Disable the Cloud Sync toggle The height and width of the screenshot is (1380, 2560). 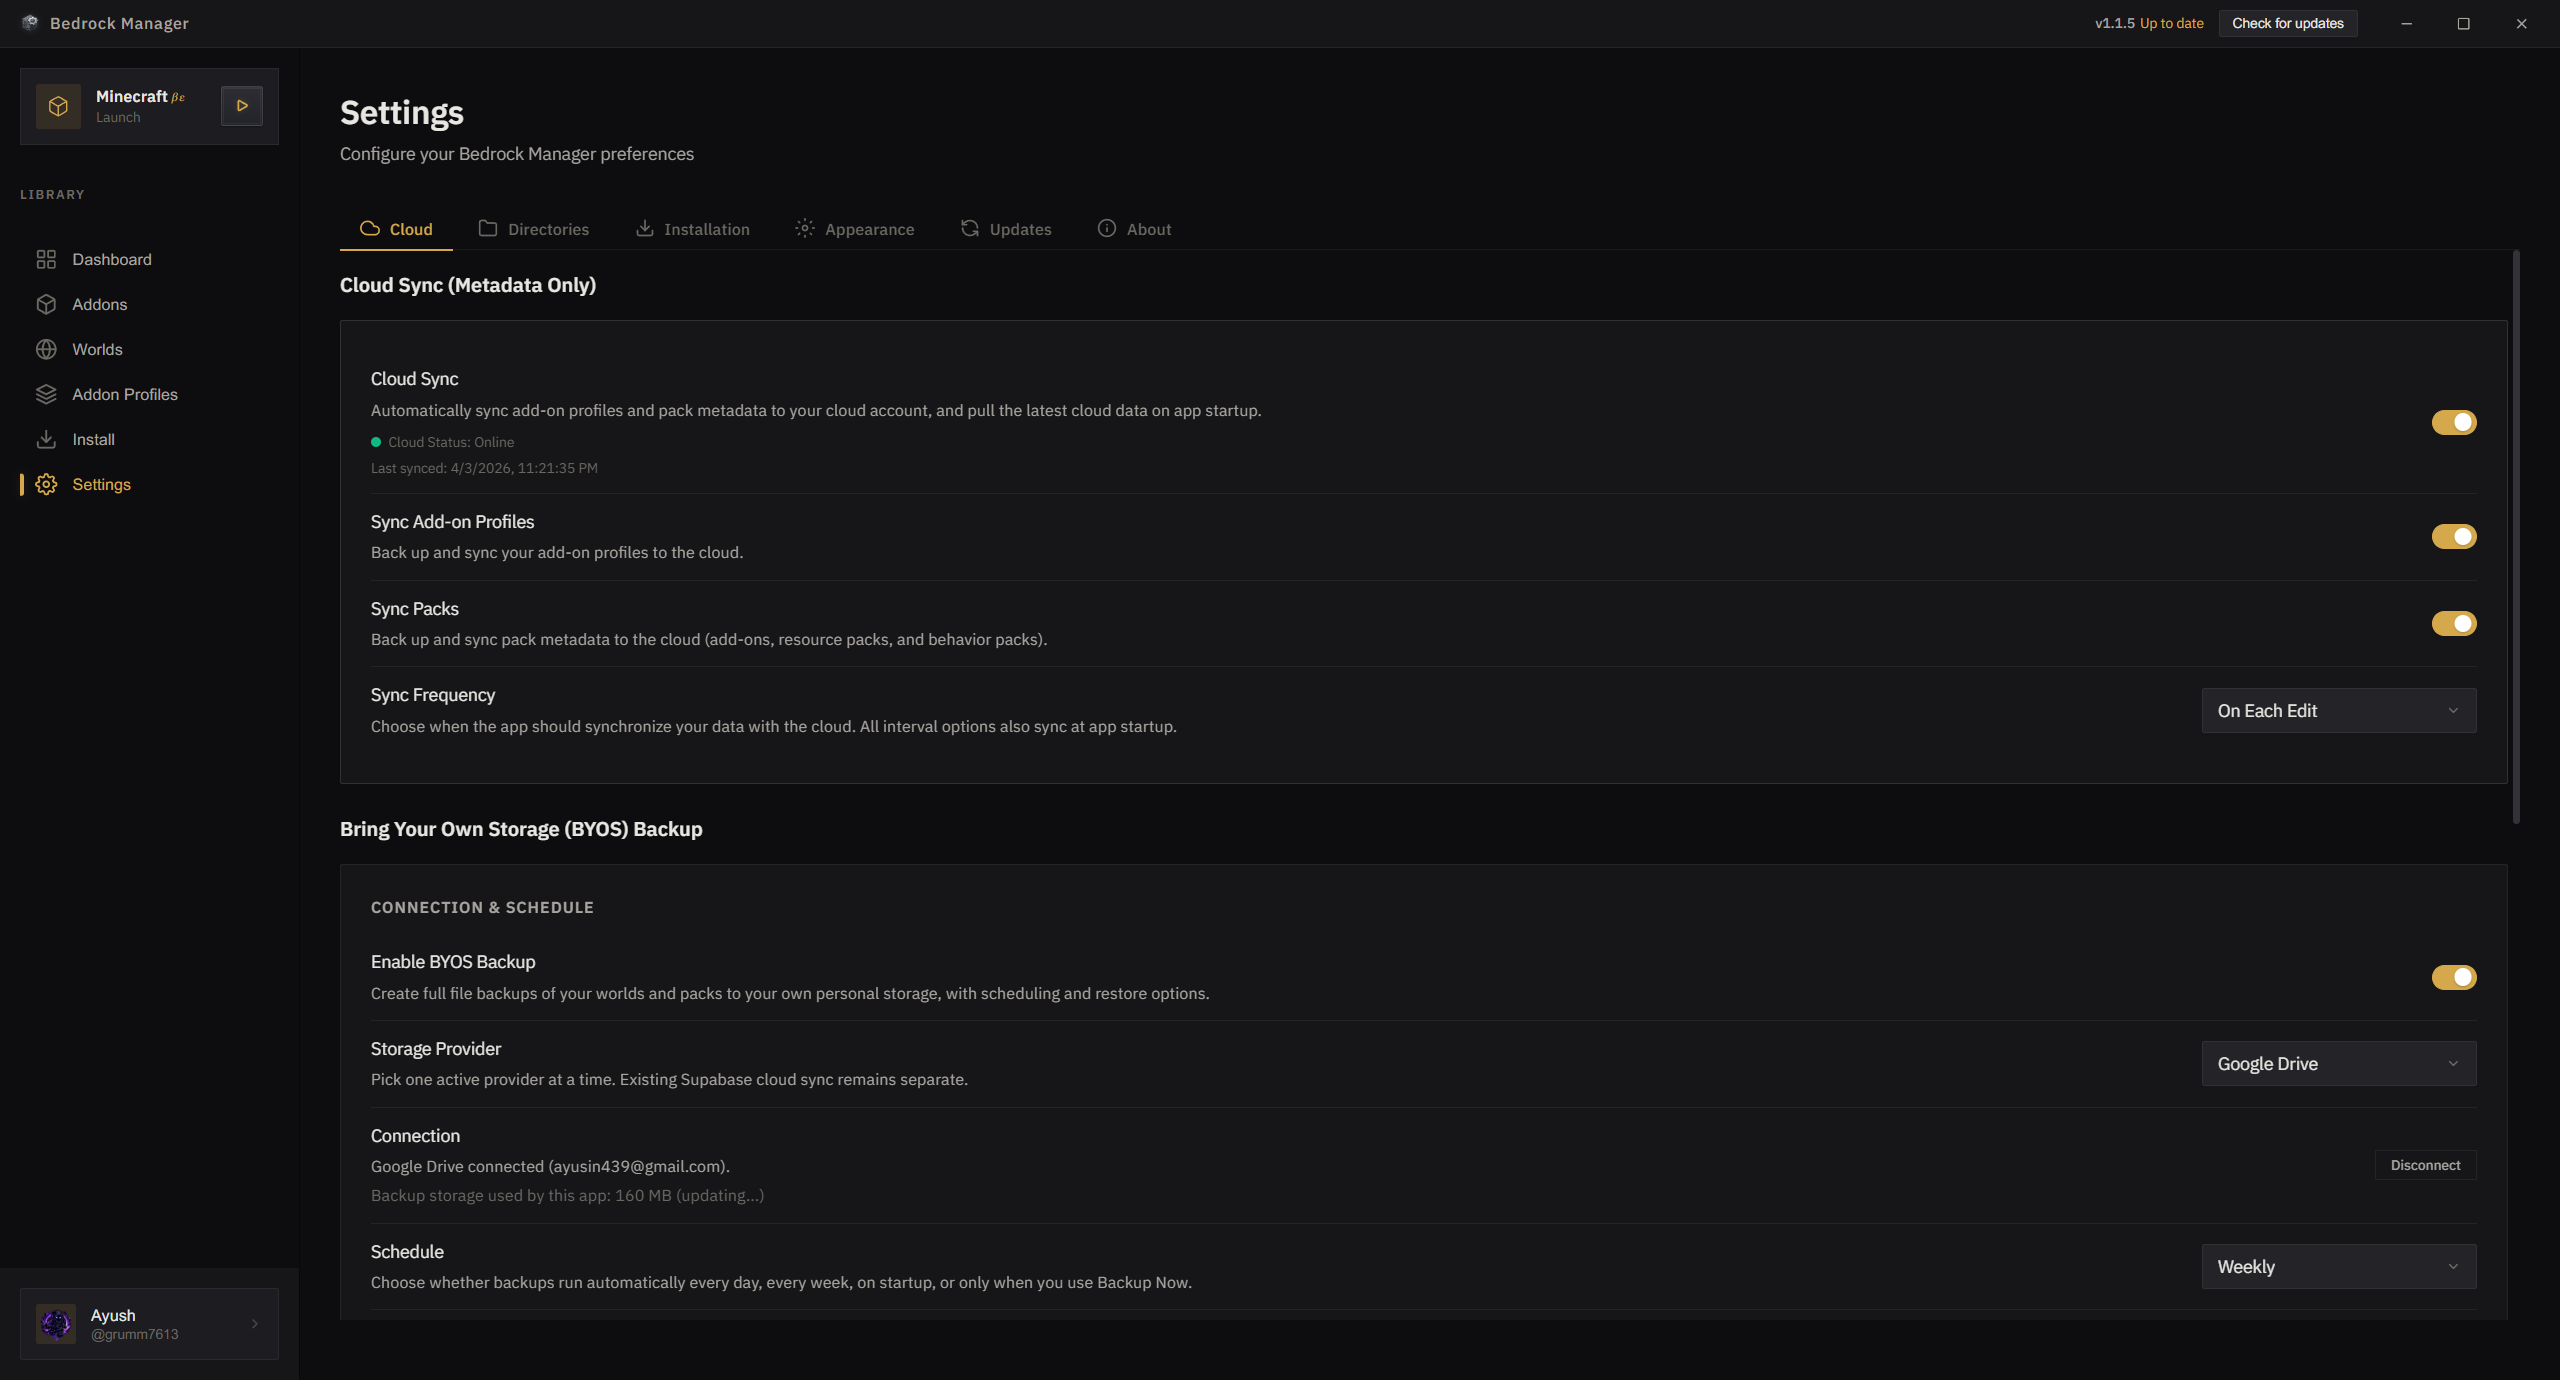pos(2453,423)
